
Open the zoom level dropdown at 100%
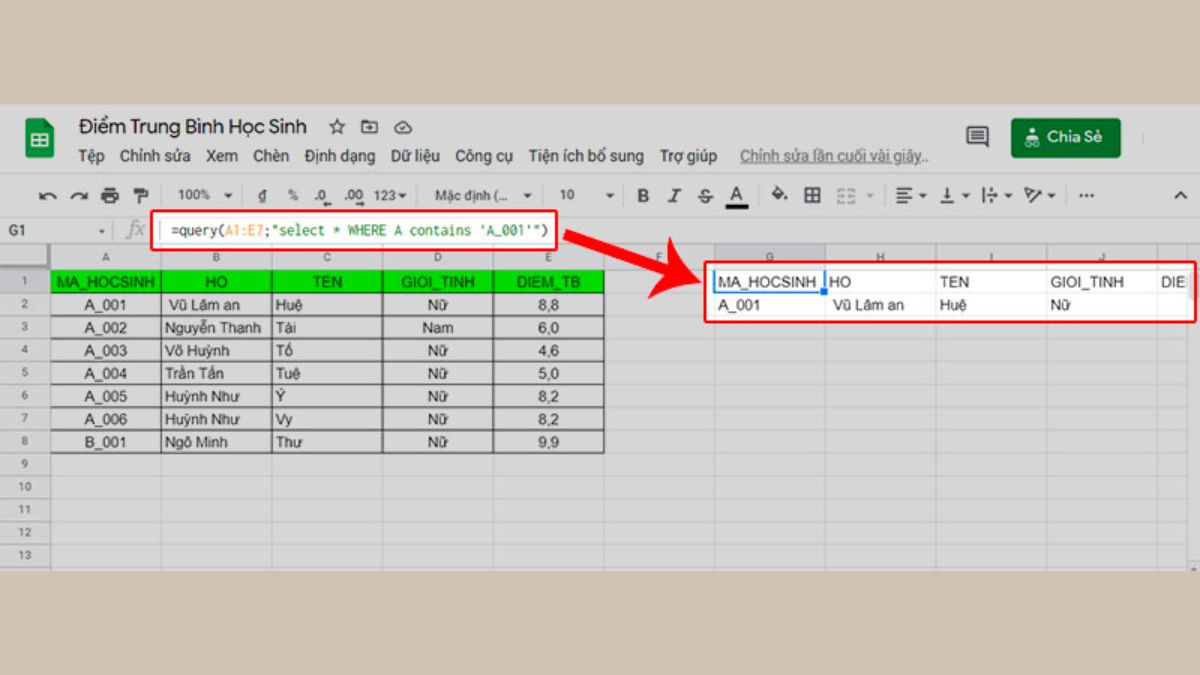200,195
